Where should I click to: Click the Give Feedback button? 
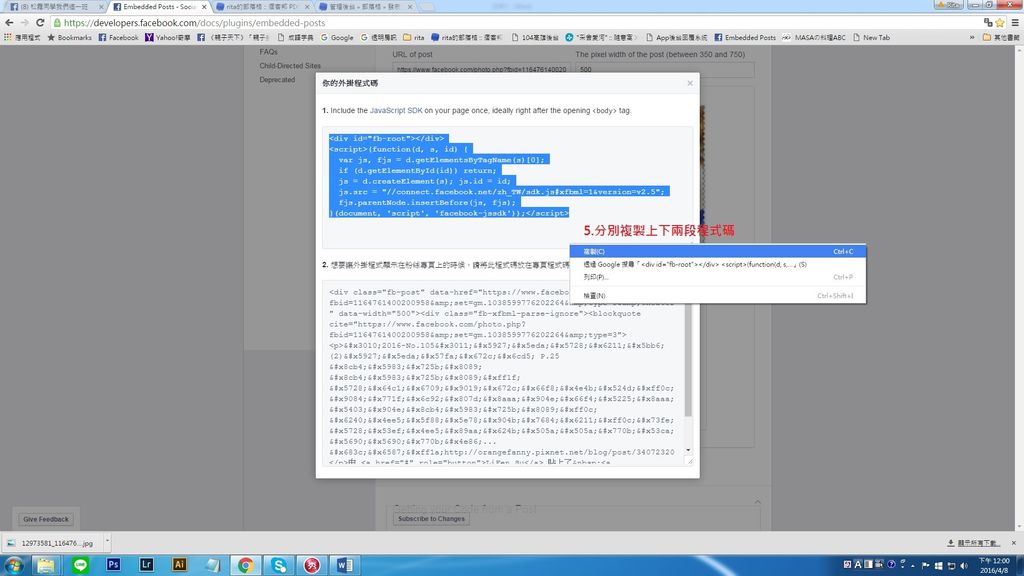click(x=46, y=519)
